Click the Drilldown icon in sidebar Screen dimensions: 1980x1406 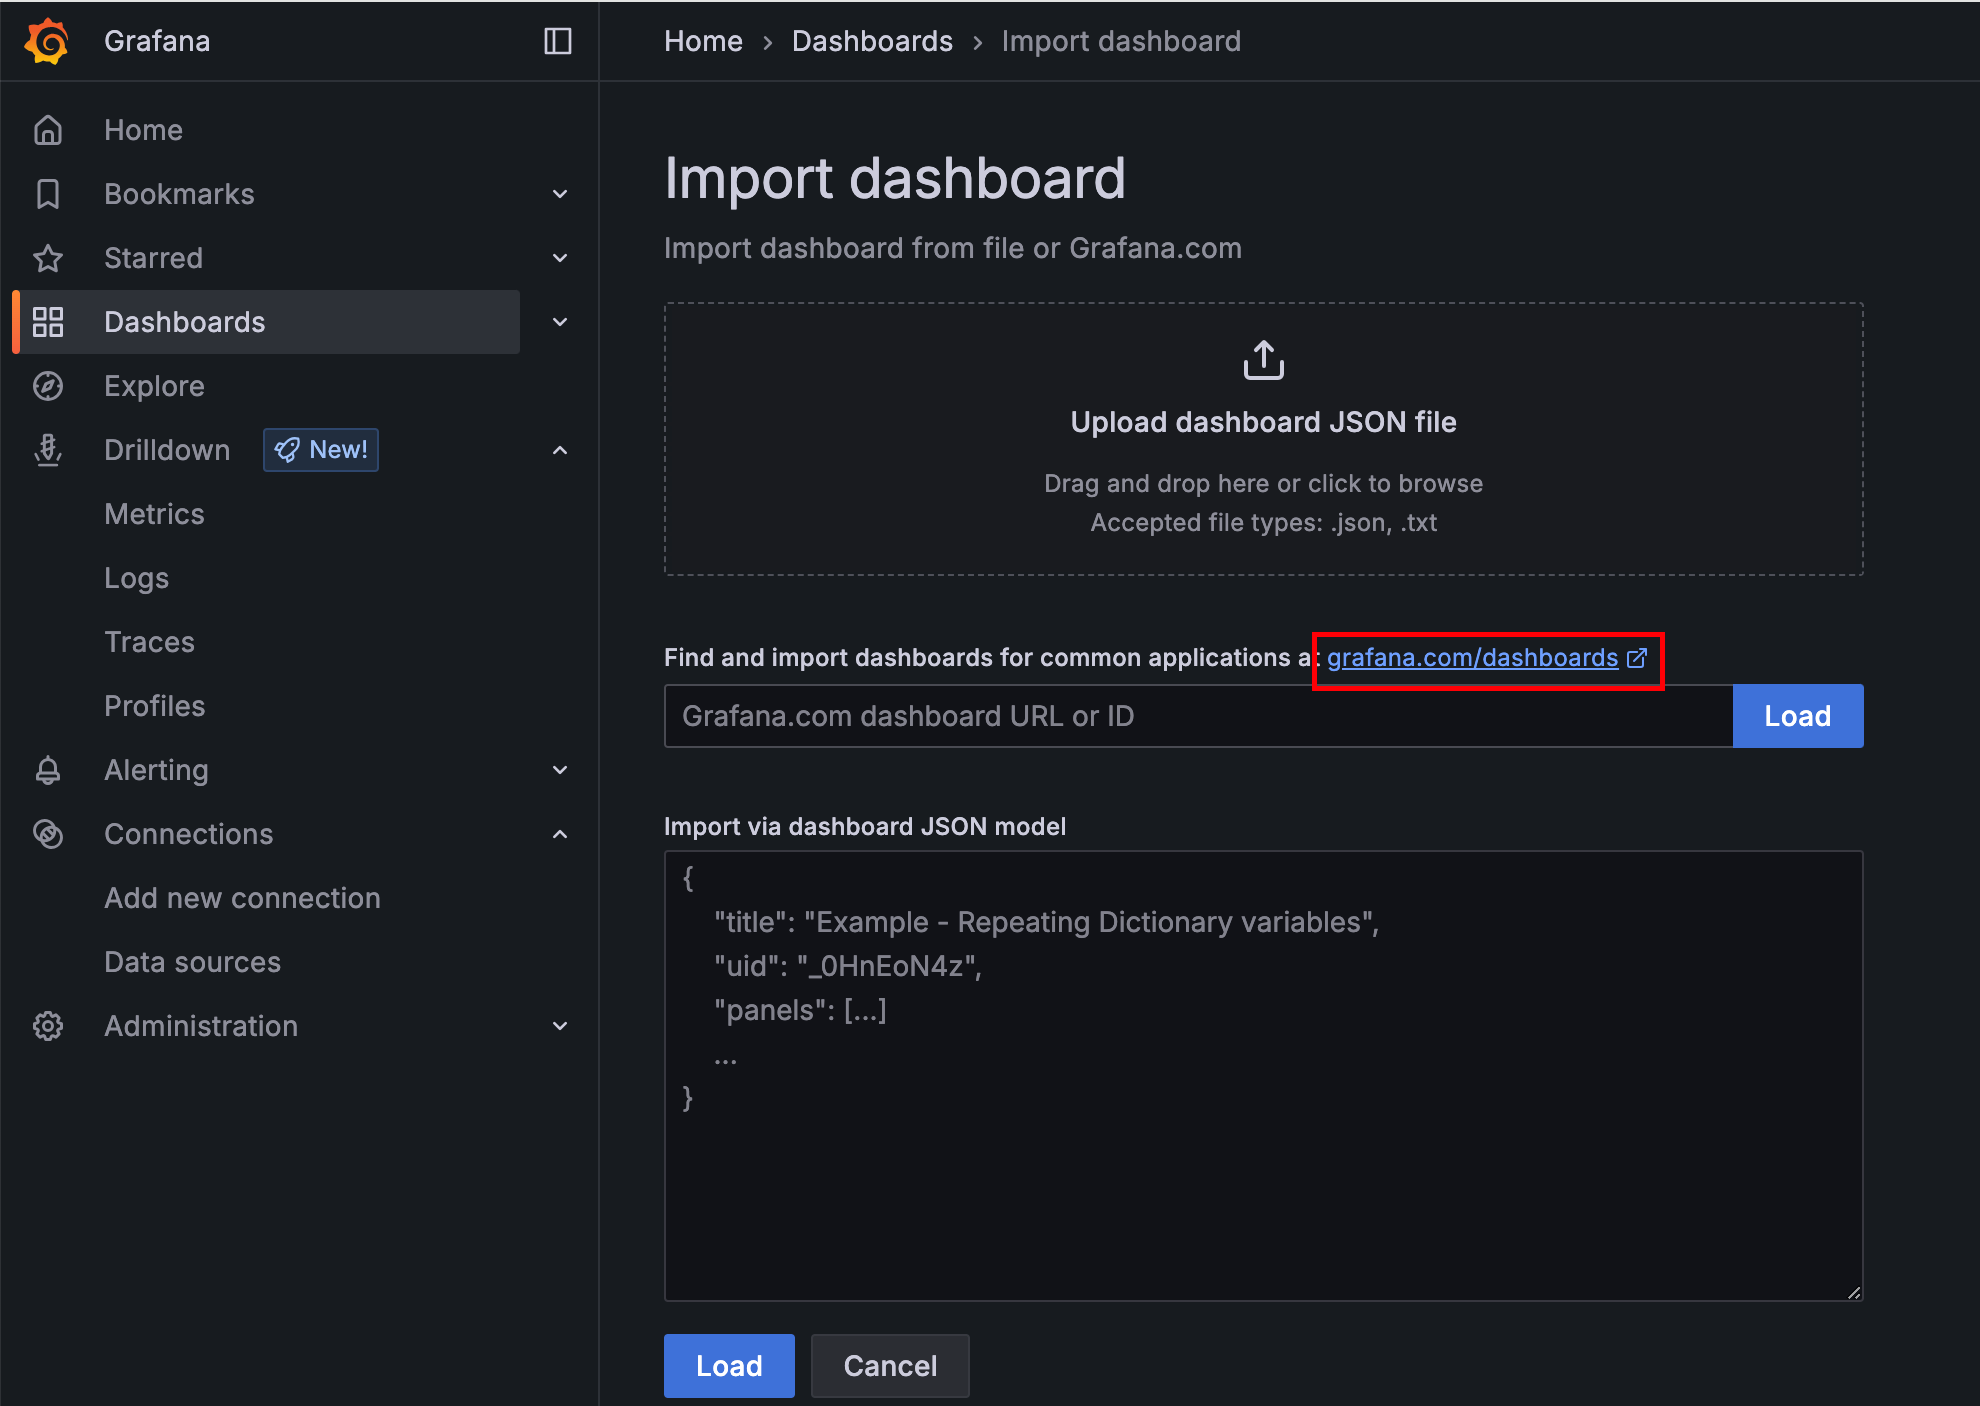tap(48, 450)
